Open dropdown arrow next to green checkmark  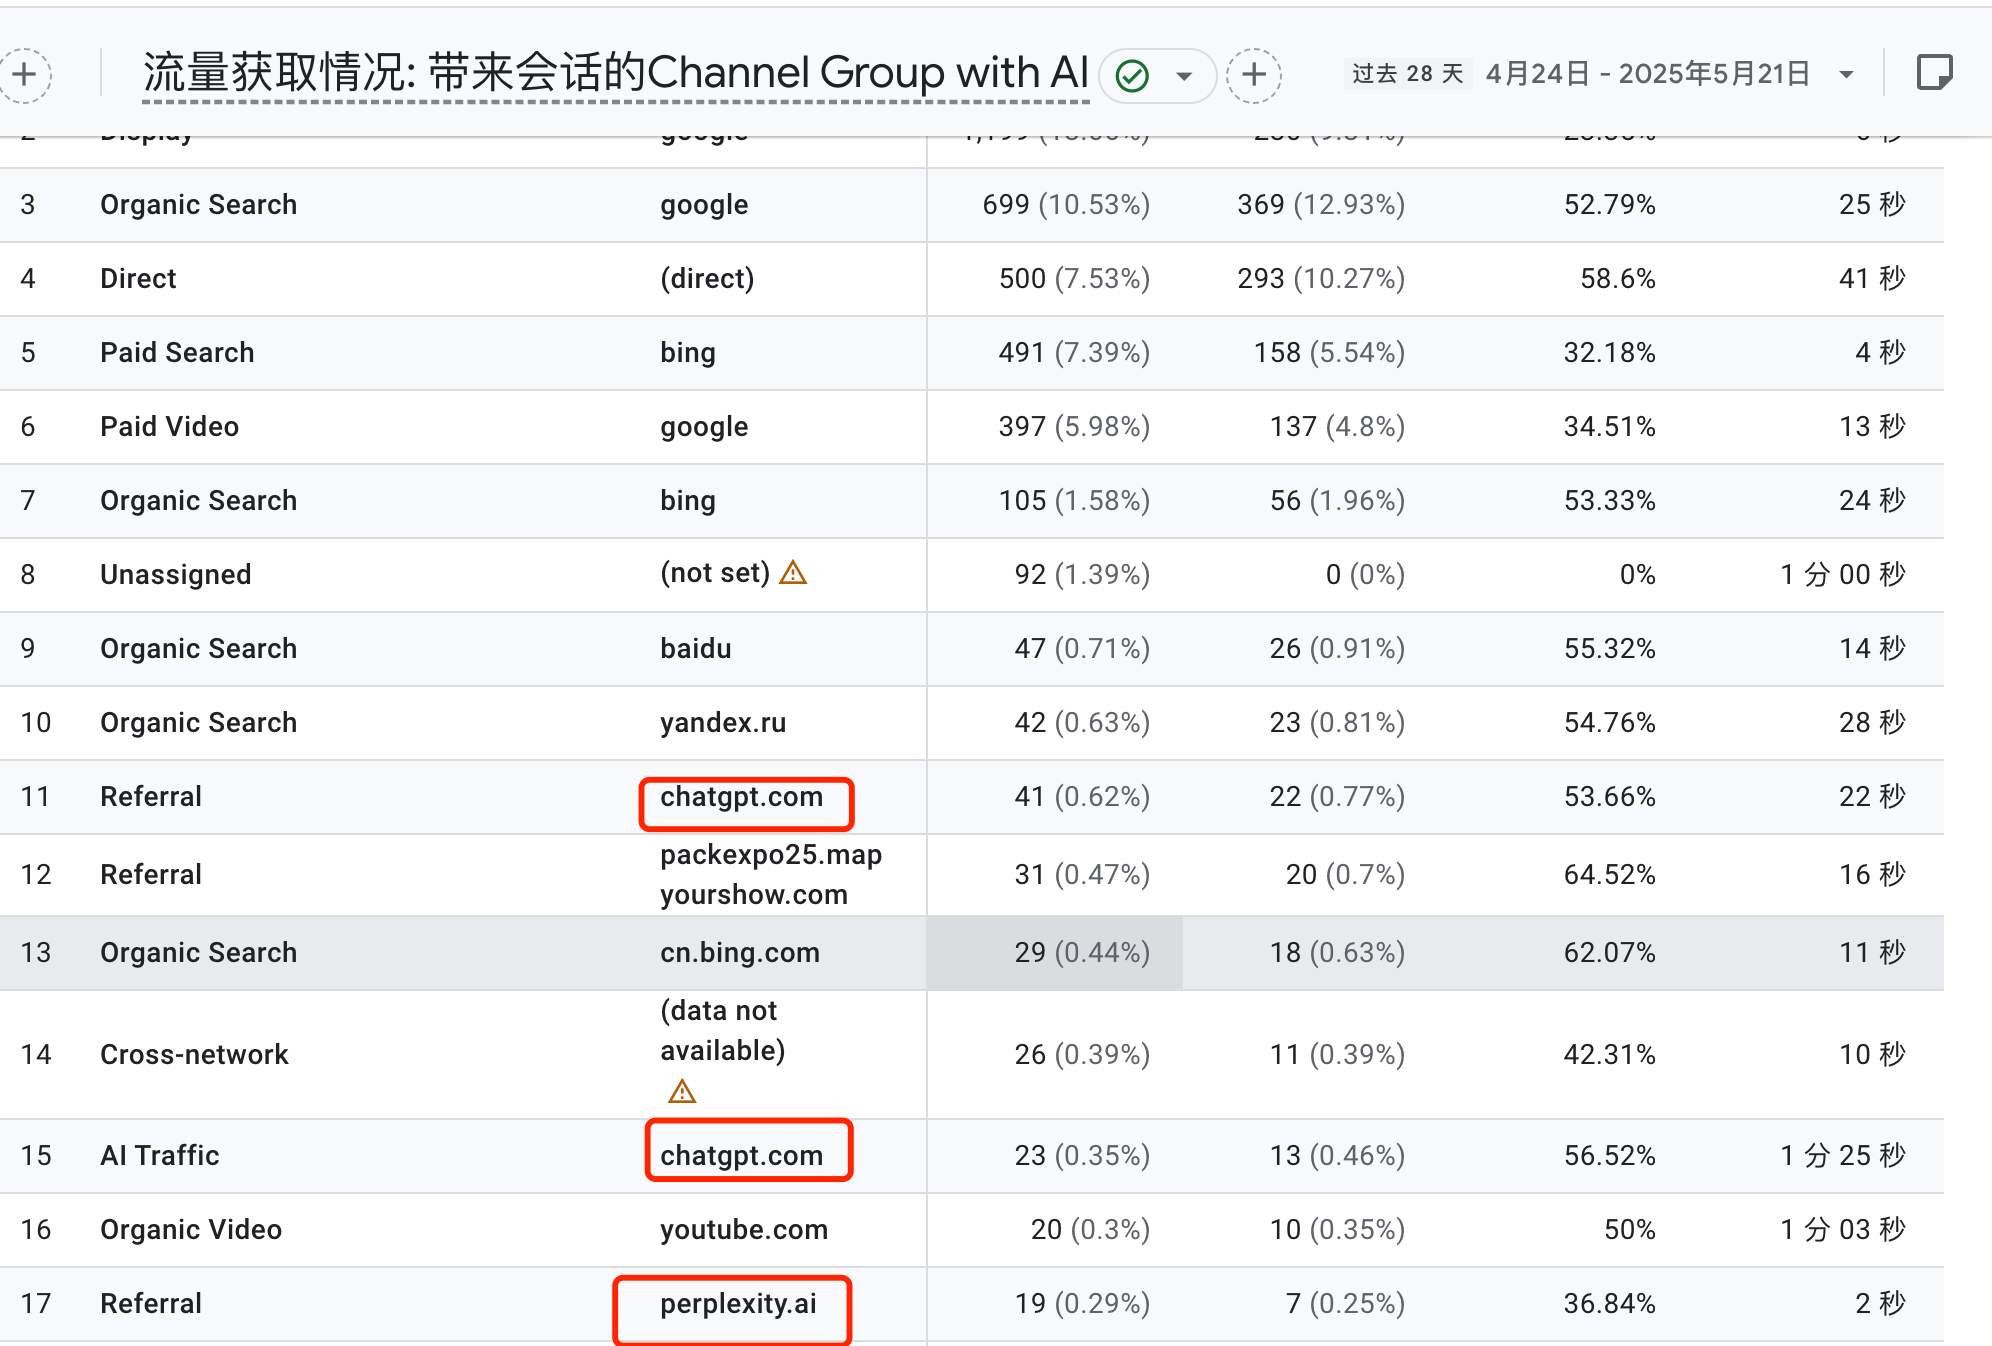[x=1184, y=76]
